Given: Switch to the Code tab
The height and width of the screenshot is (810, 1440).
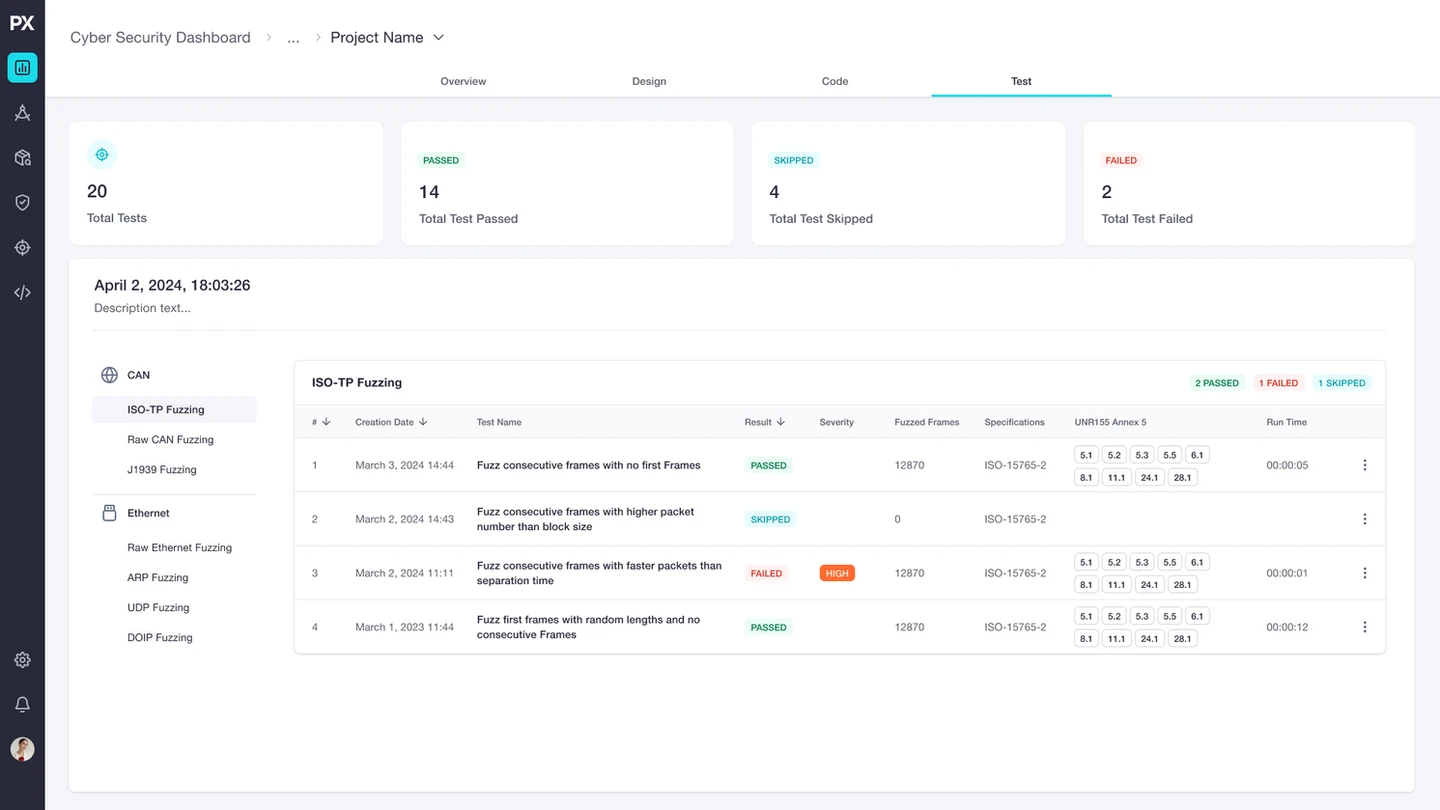Looking at the screenshot, I should 835,81.
